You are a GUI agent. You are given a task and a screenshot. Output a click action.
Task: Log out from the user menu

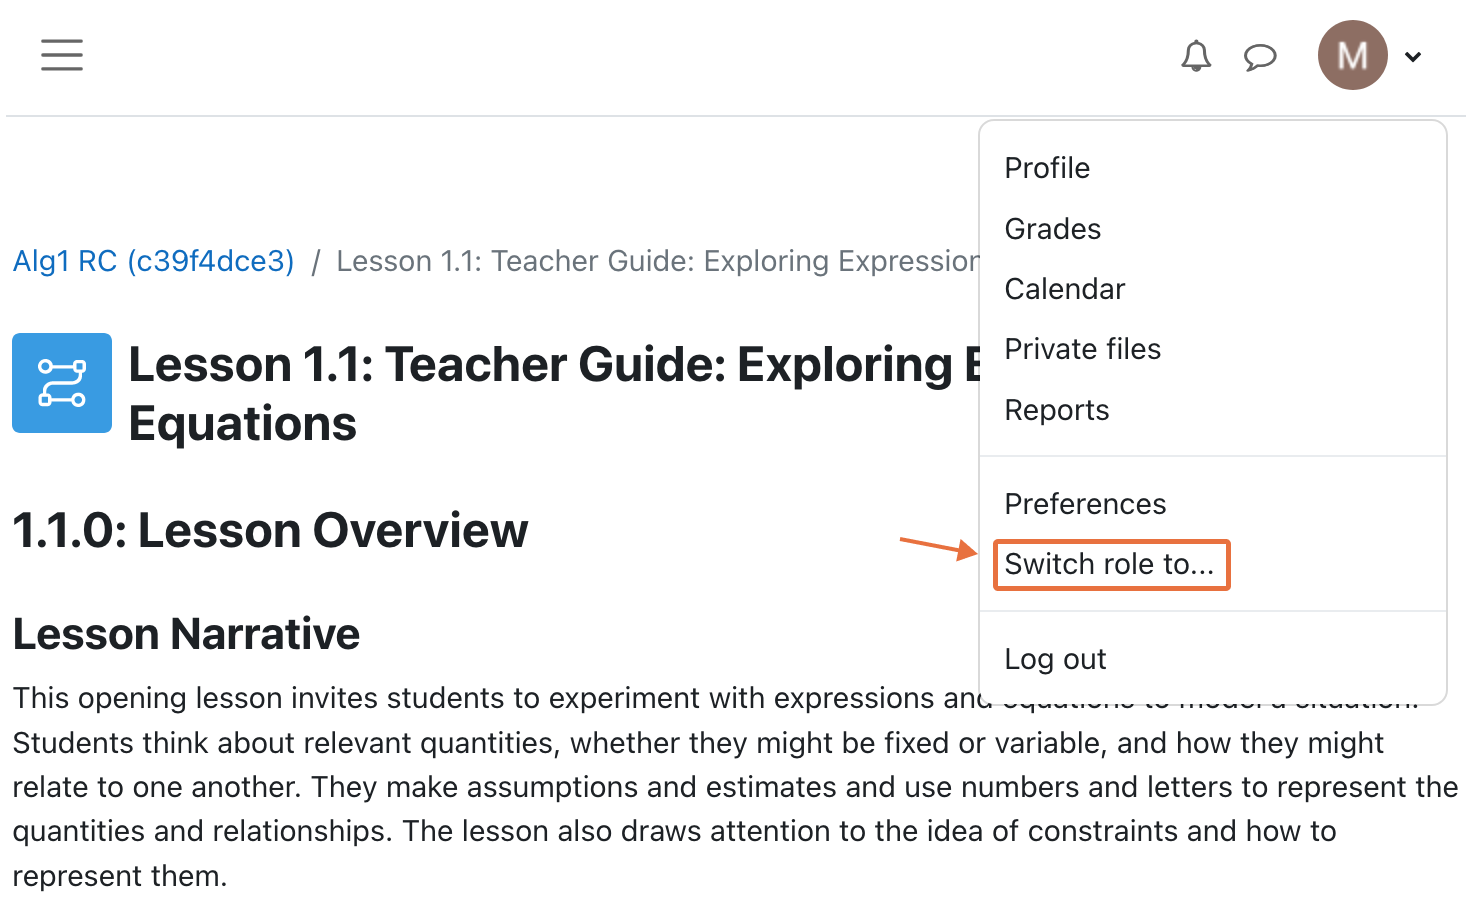(x=1055, y=659)
